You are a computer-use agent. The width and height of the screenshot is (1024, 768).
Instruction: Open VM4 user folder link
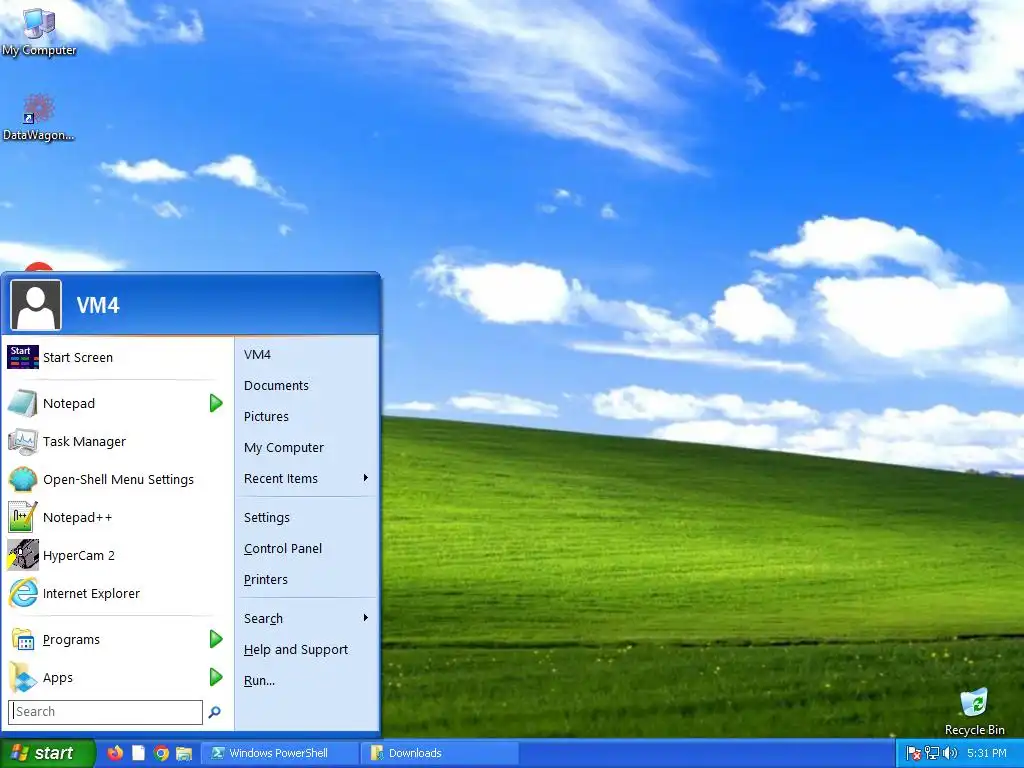257,355
